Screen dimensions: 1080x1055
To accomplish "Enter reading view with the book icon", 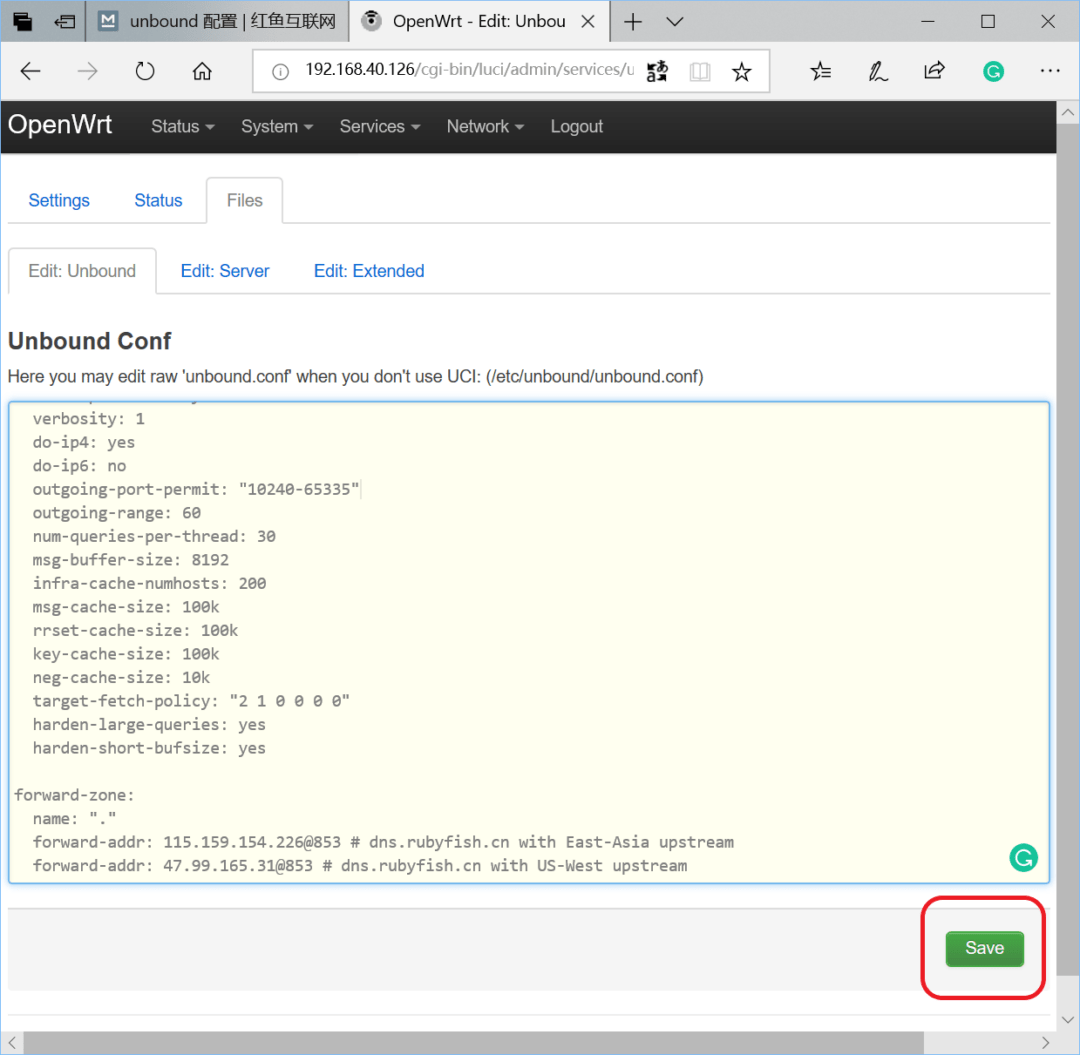I will [699, 70].
